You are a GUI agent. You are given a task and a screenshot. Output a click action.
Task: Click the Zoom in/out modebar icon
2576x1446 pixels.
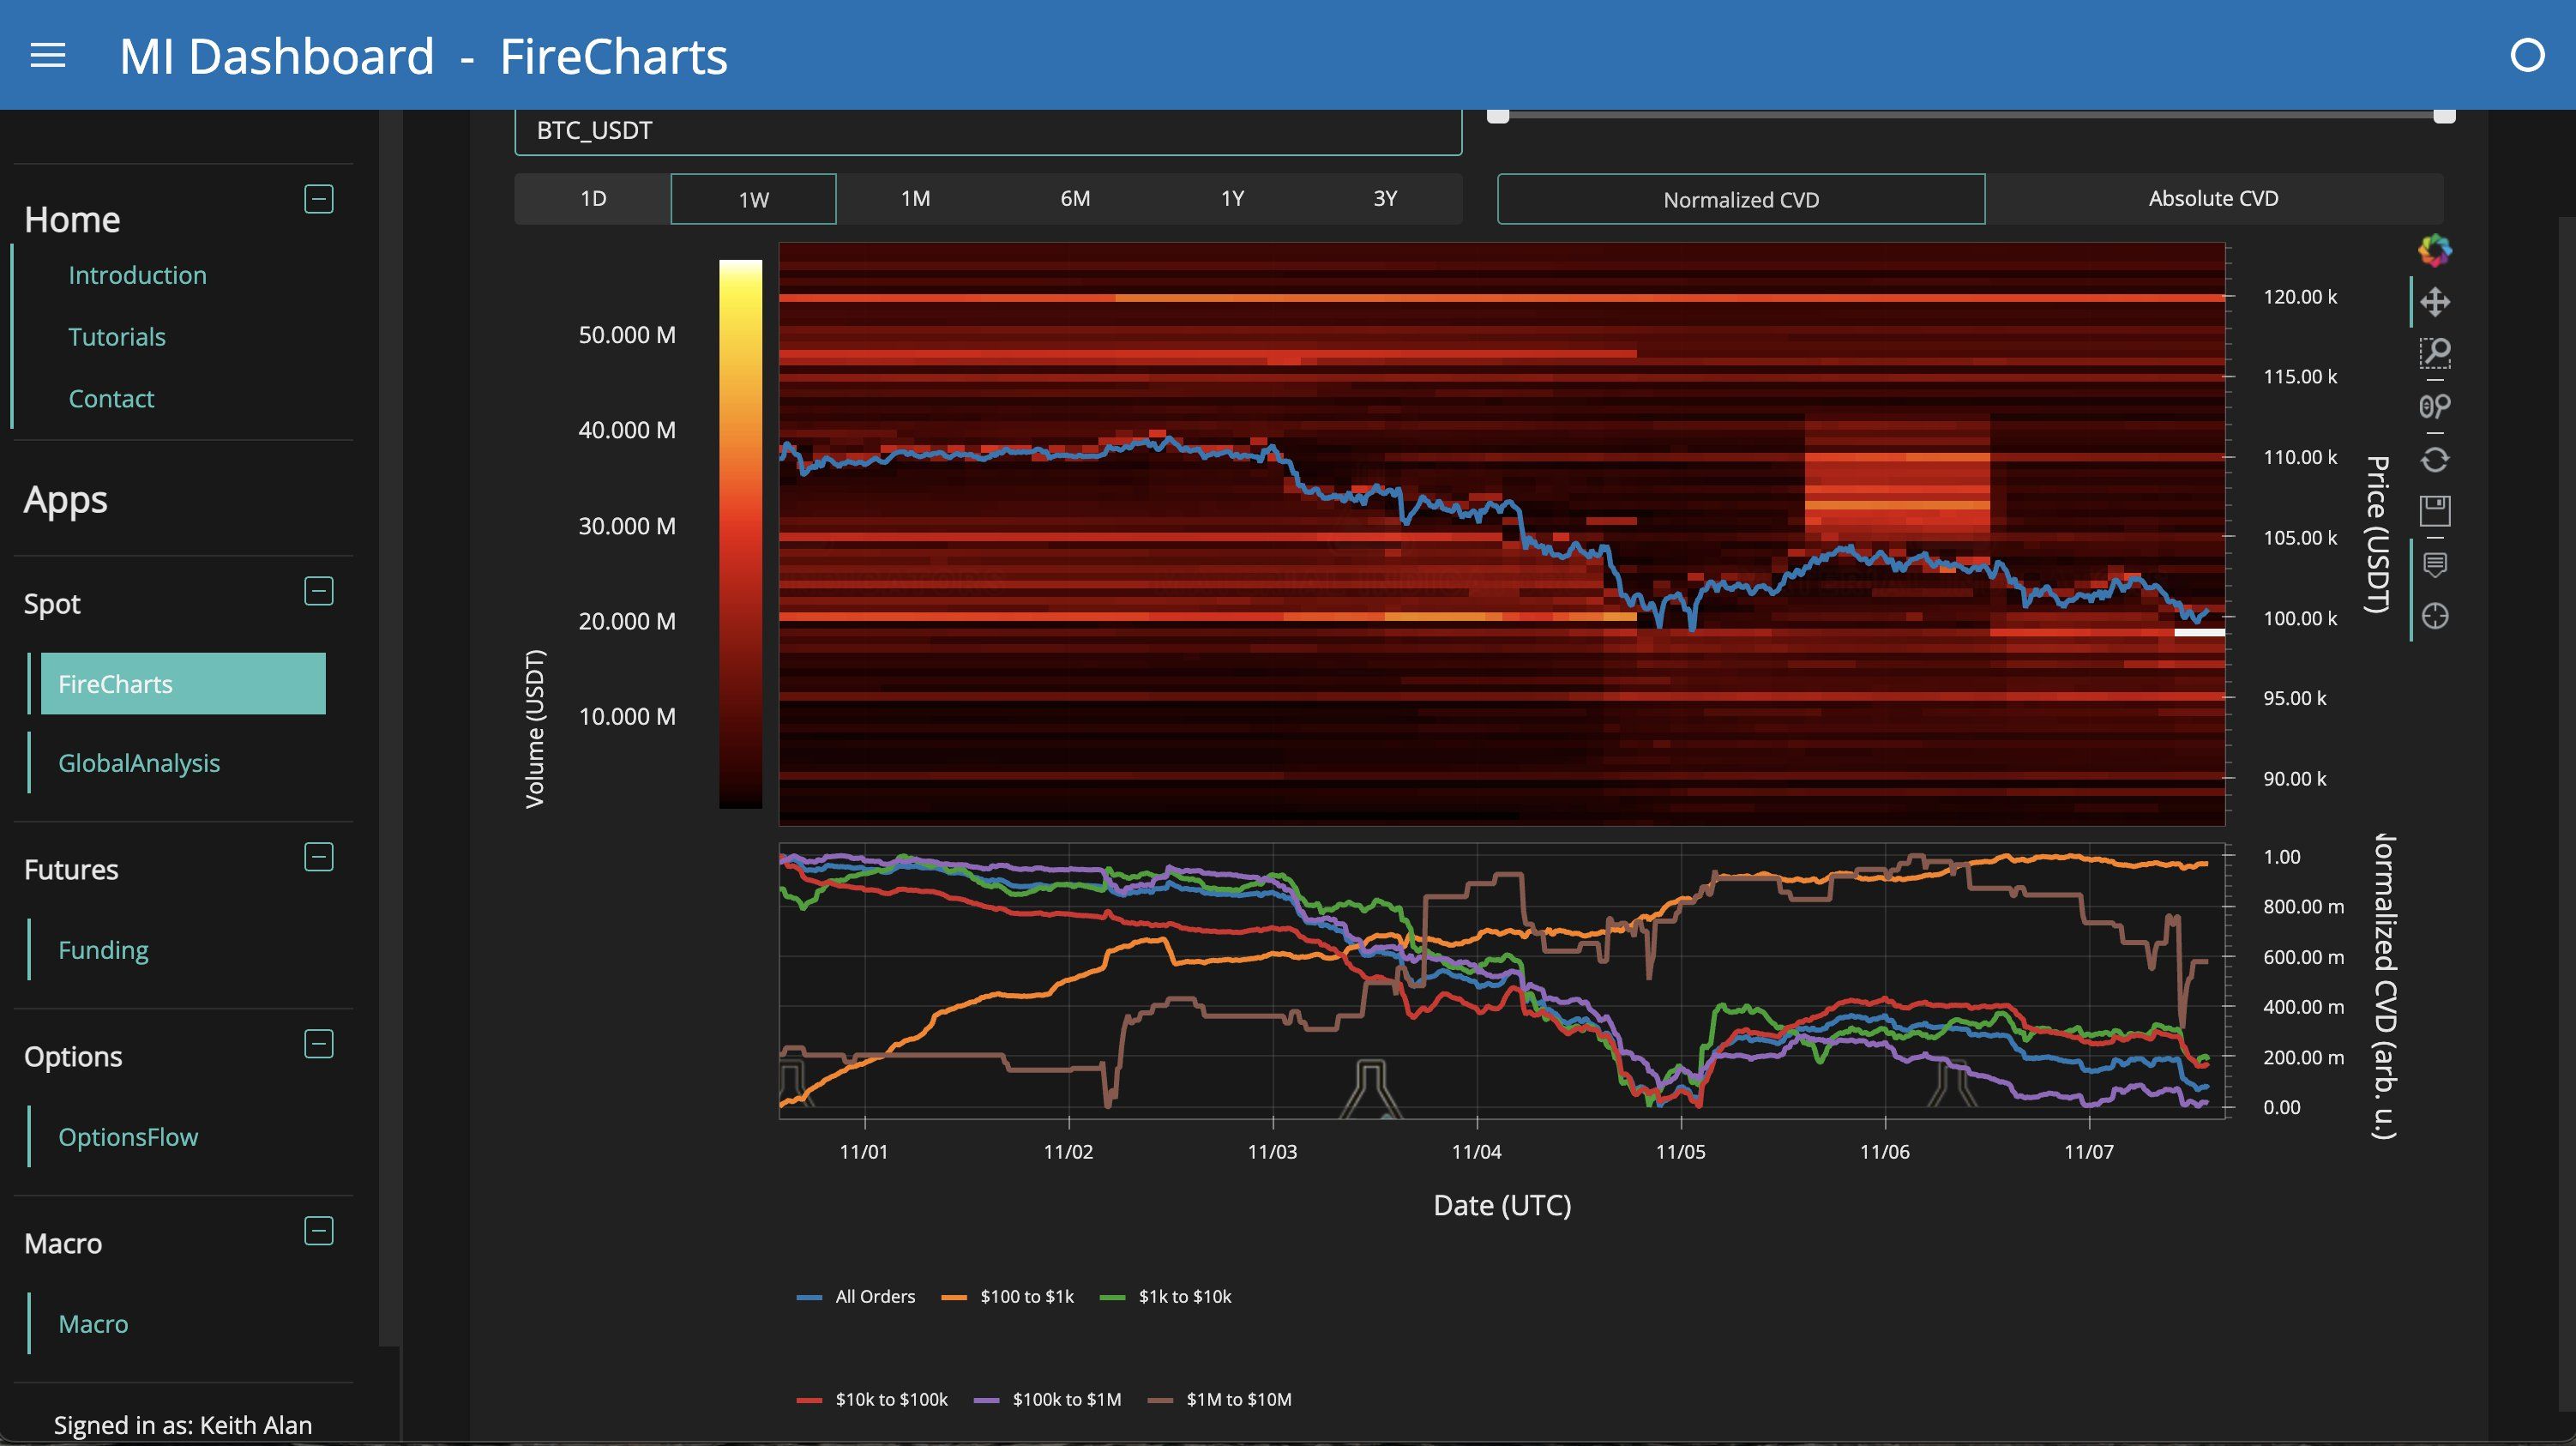tap(2437, 407)
